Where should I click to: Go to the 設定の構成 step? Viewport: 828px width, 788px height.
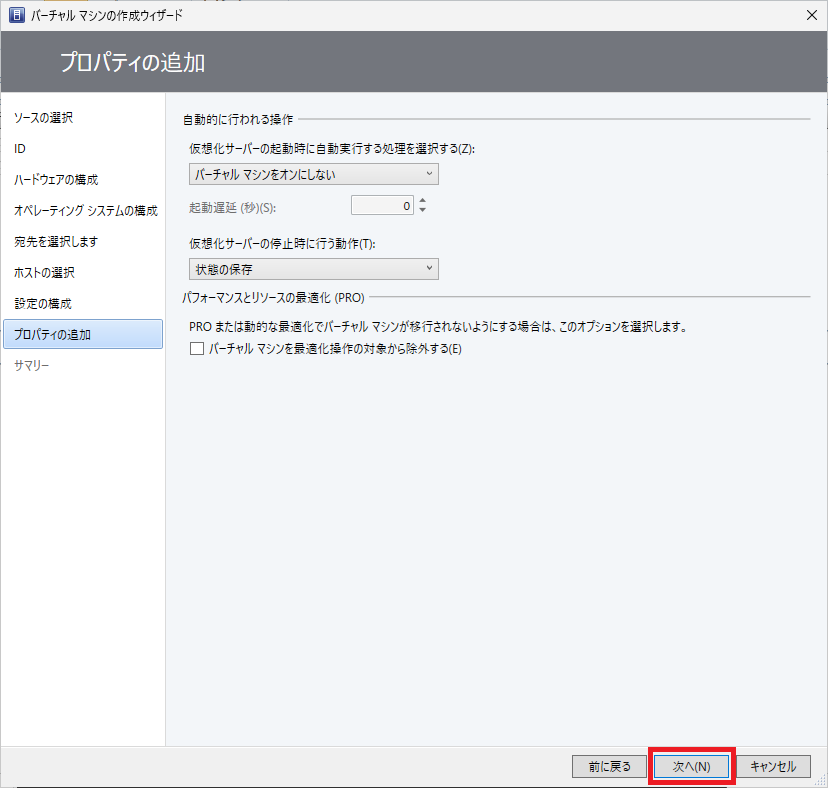[x=43, y=304]
